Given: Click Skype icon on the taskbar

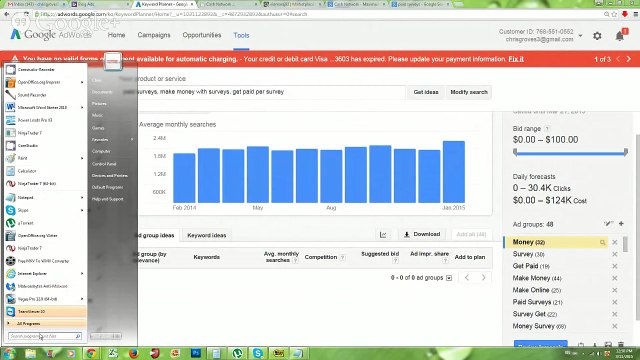Looking at the screenshot, I should coord(258,353).
